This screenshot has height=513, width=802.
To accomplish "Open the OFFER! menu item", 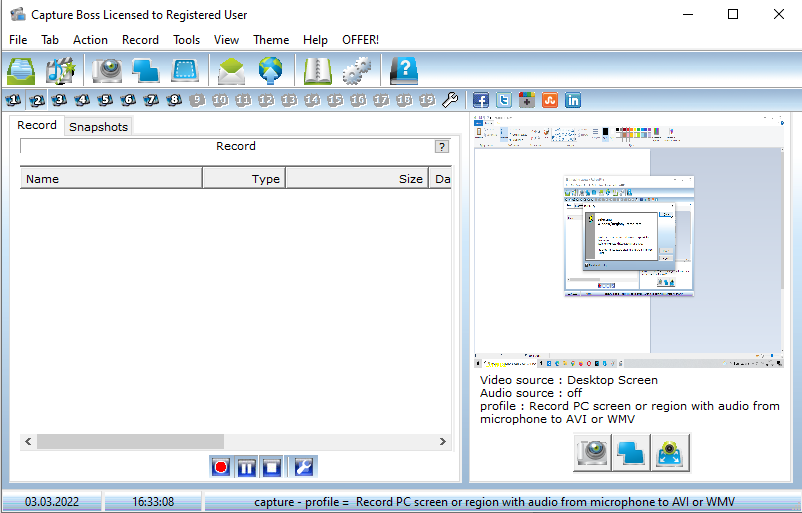I will [360, 40].
